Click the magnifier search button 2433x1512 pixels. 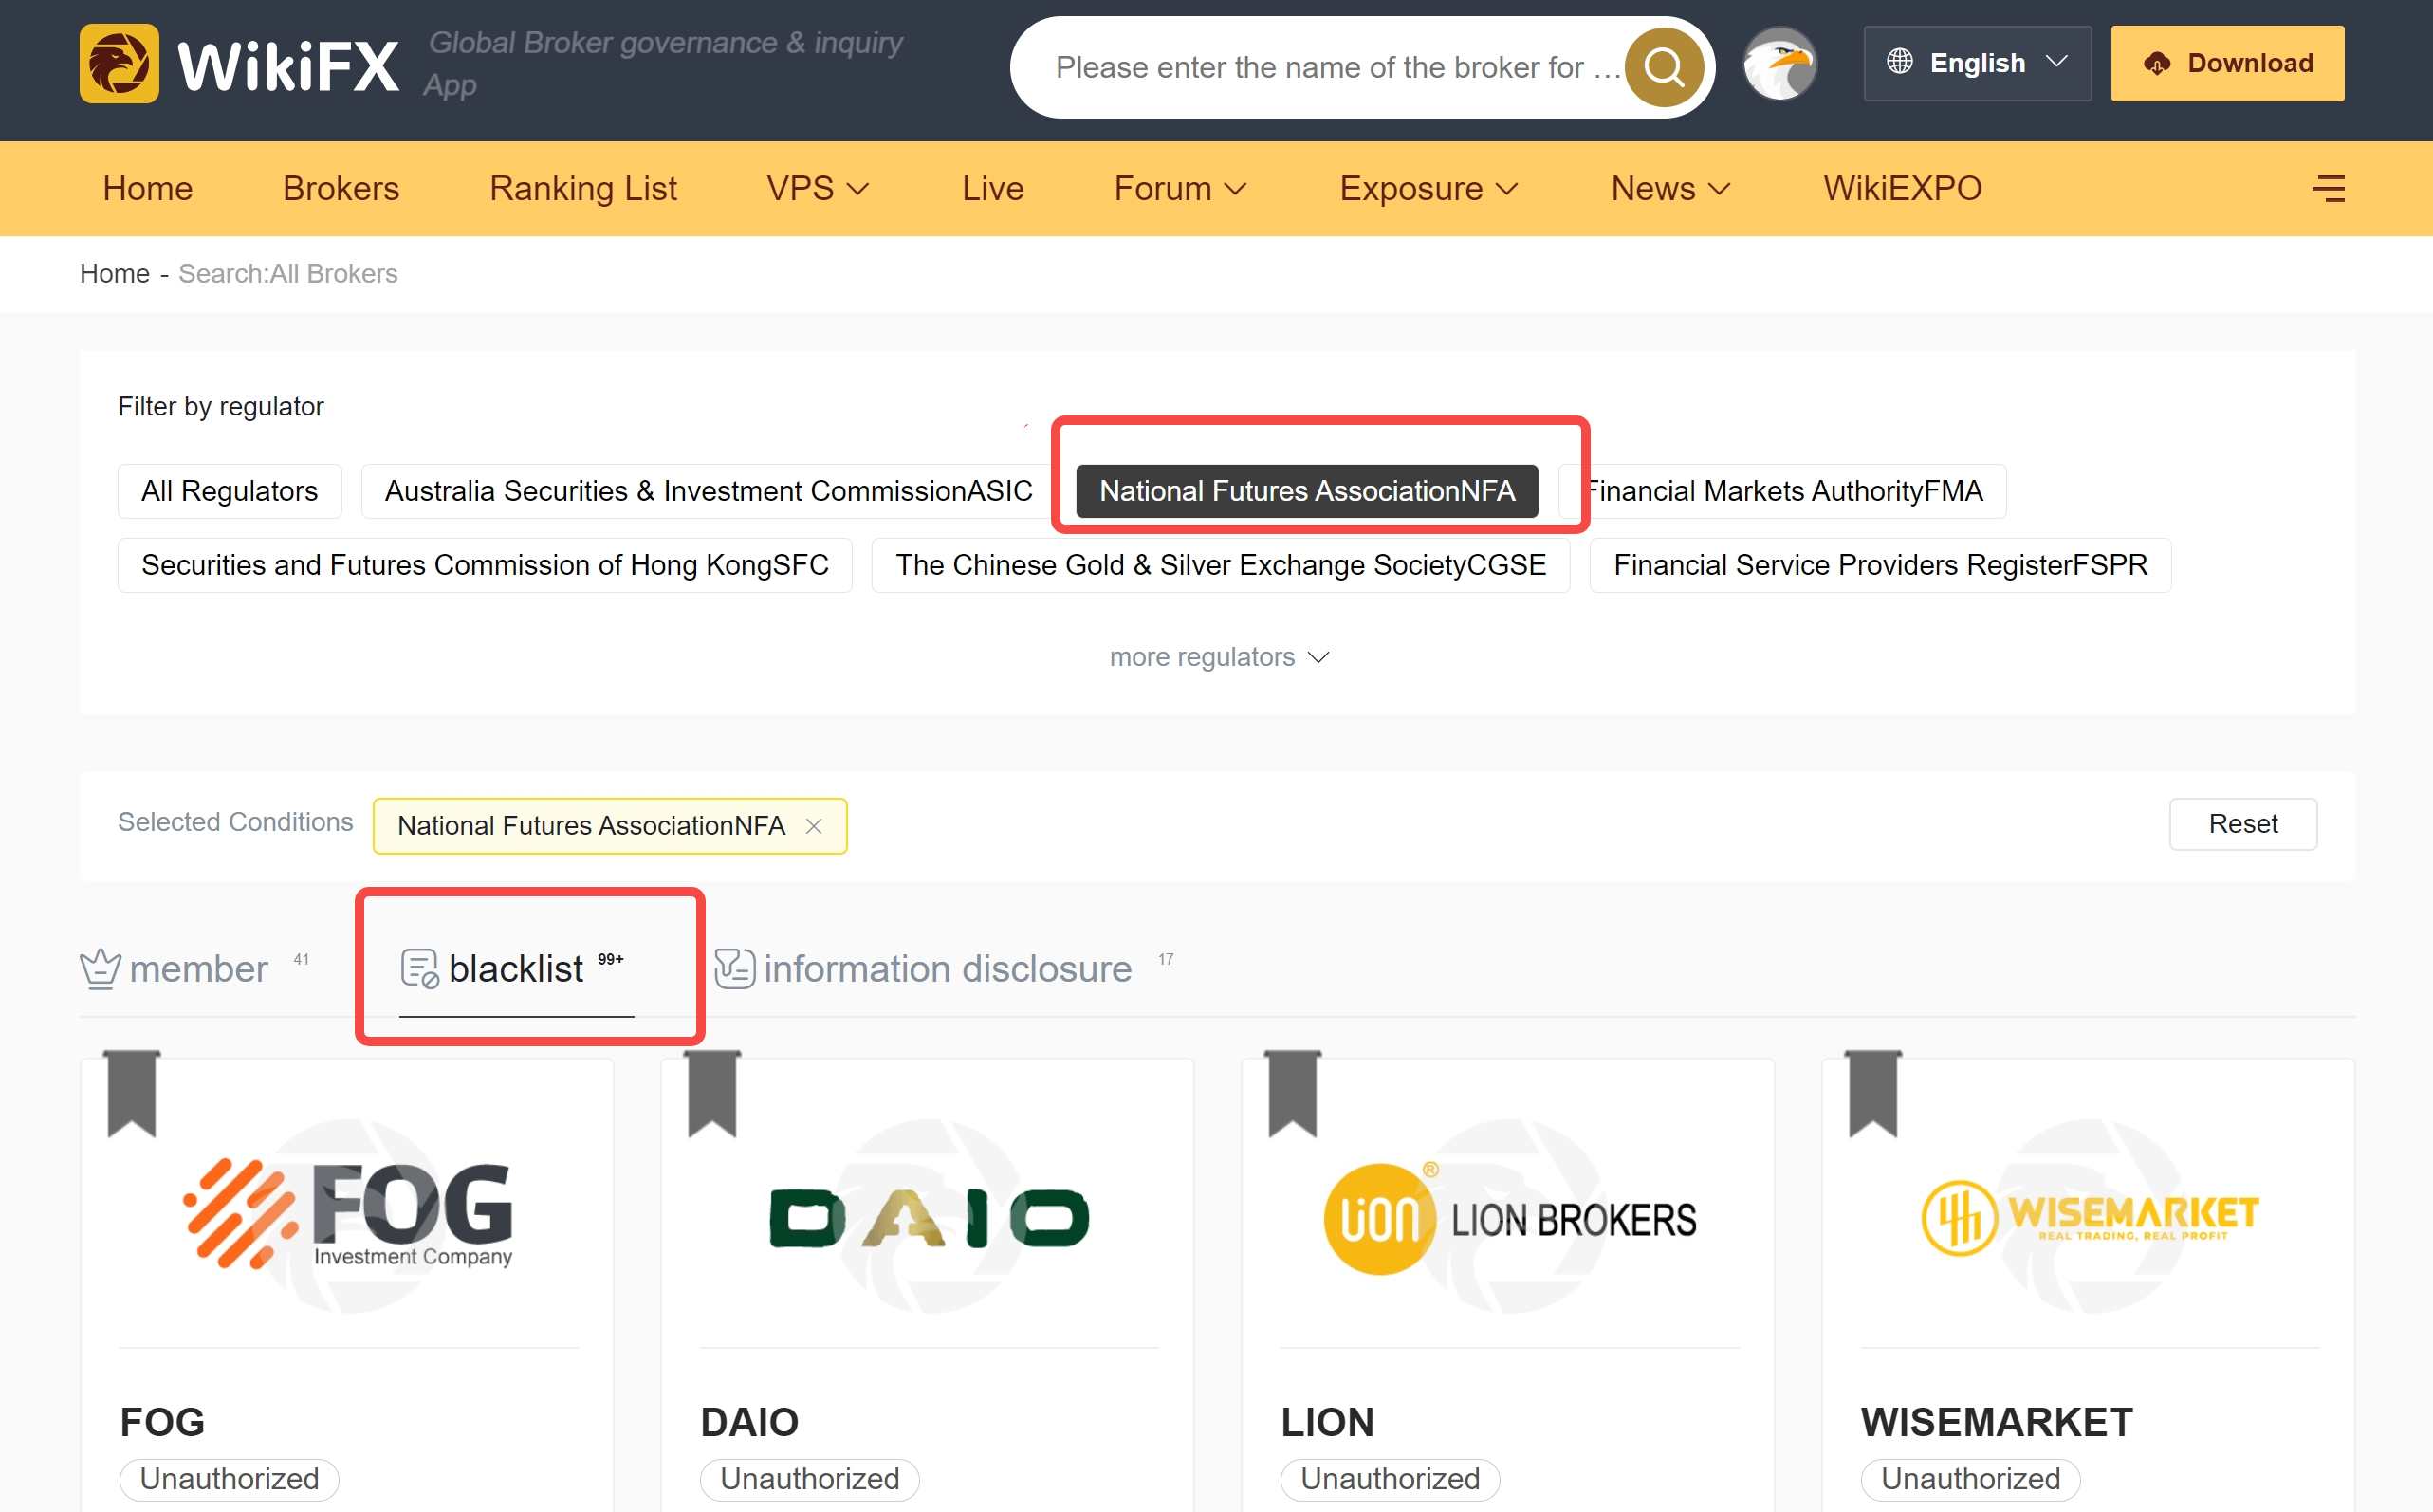[x=1664, y=67]
